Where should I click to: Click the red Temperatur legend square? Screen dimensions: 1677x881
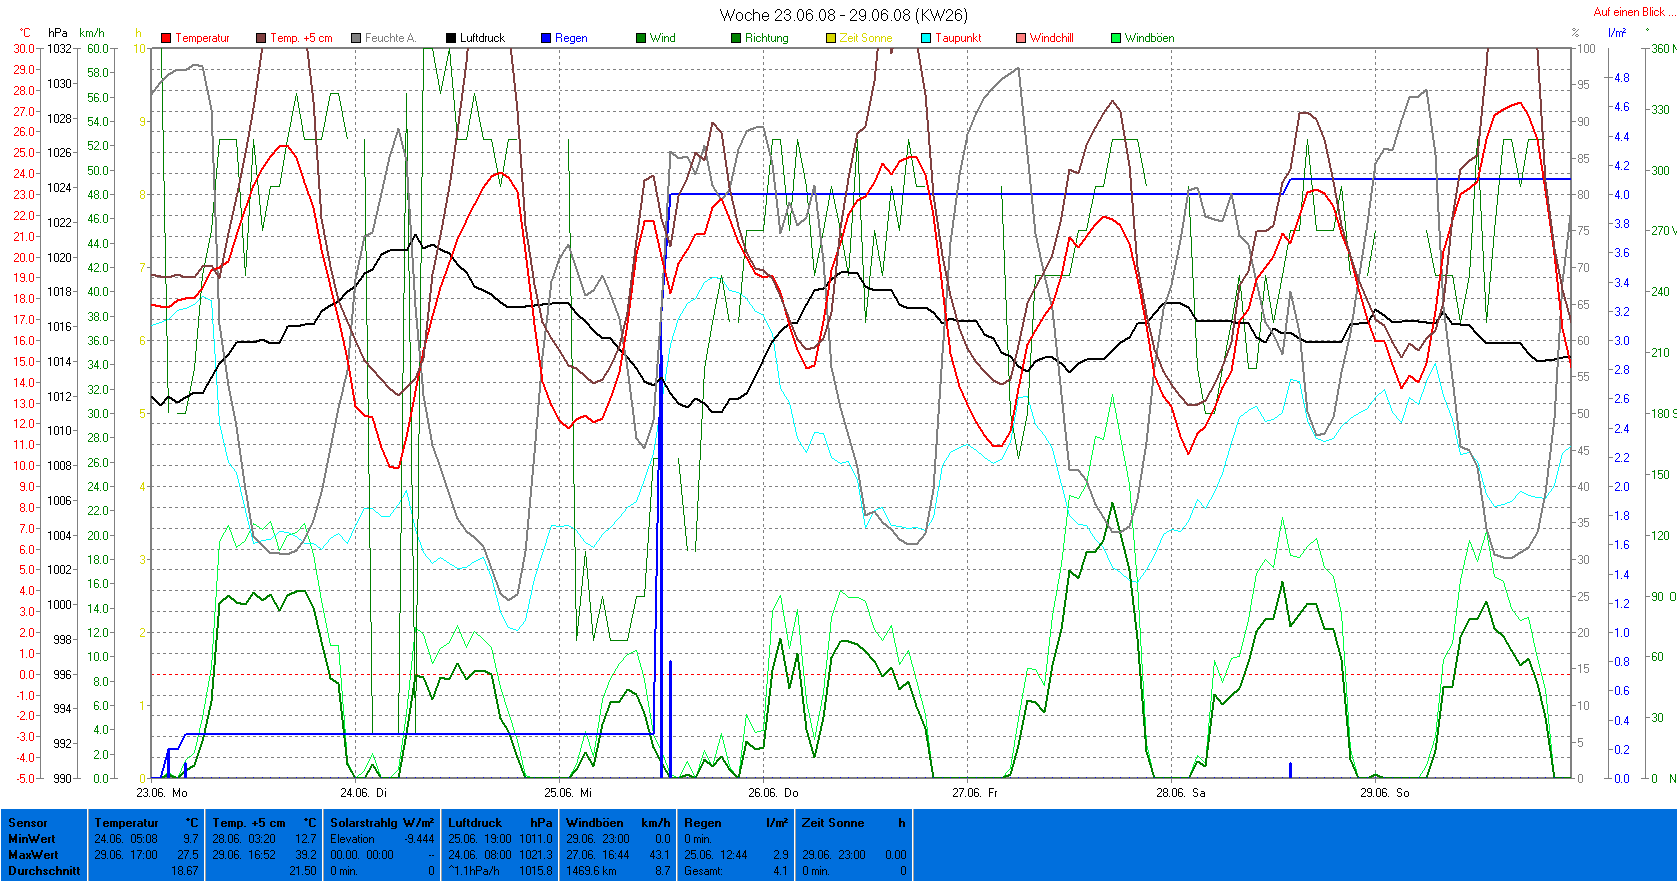(x=166, y=38)
